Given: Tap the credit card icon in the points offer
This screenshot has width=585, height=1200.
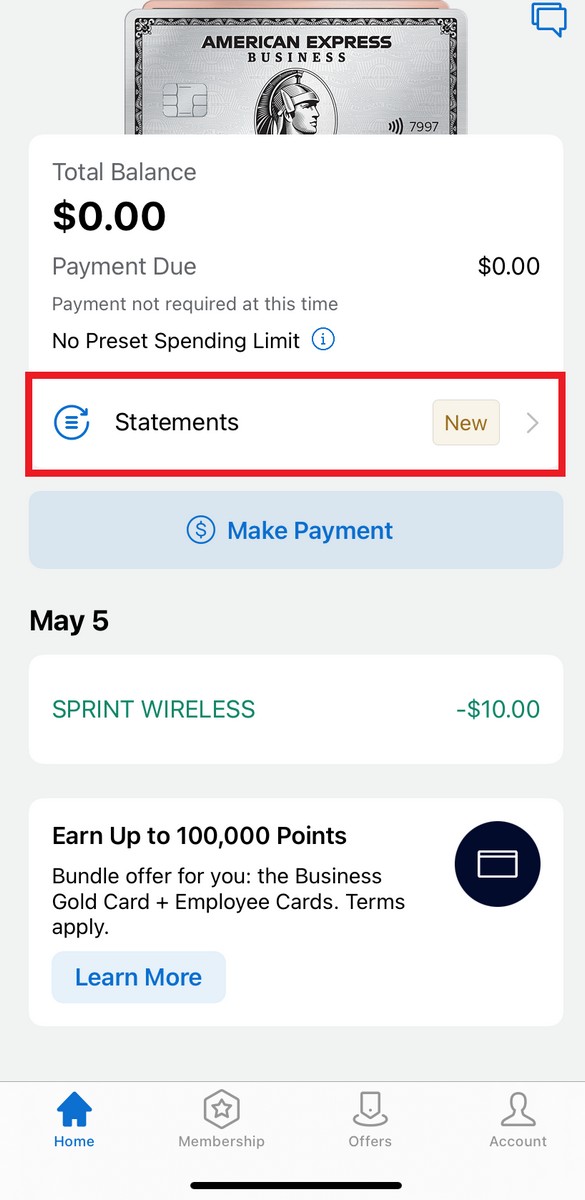Looking at the screenshot, I should tap(497, 863).
